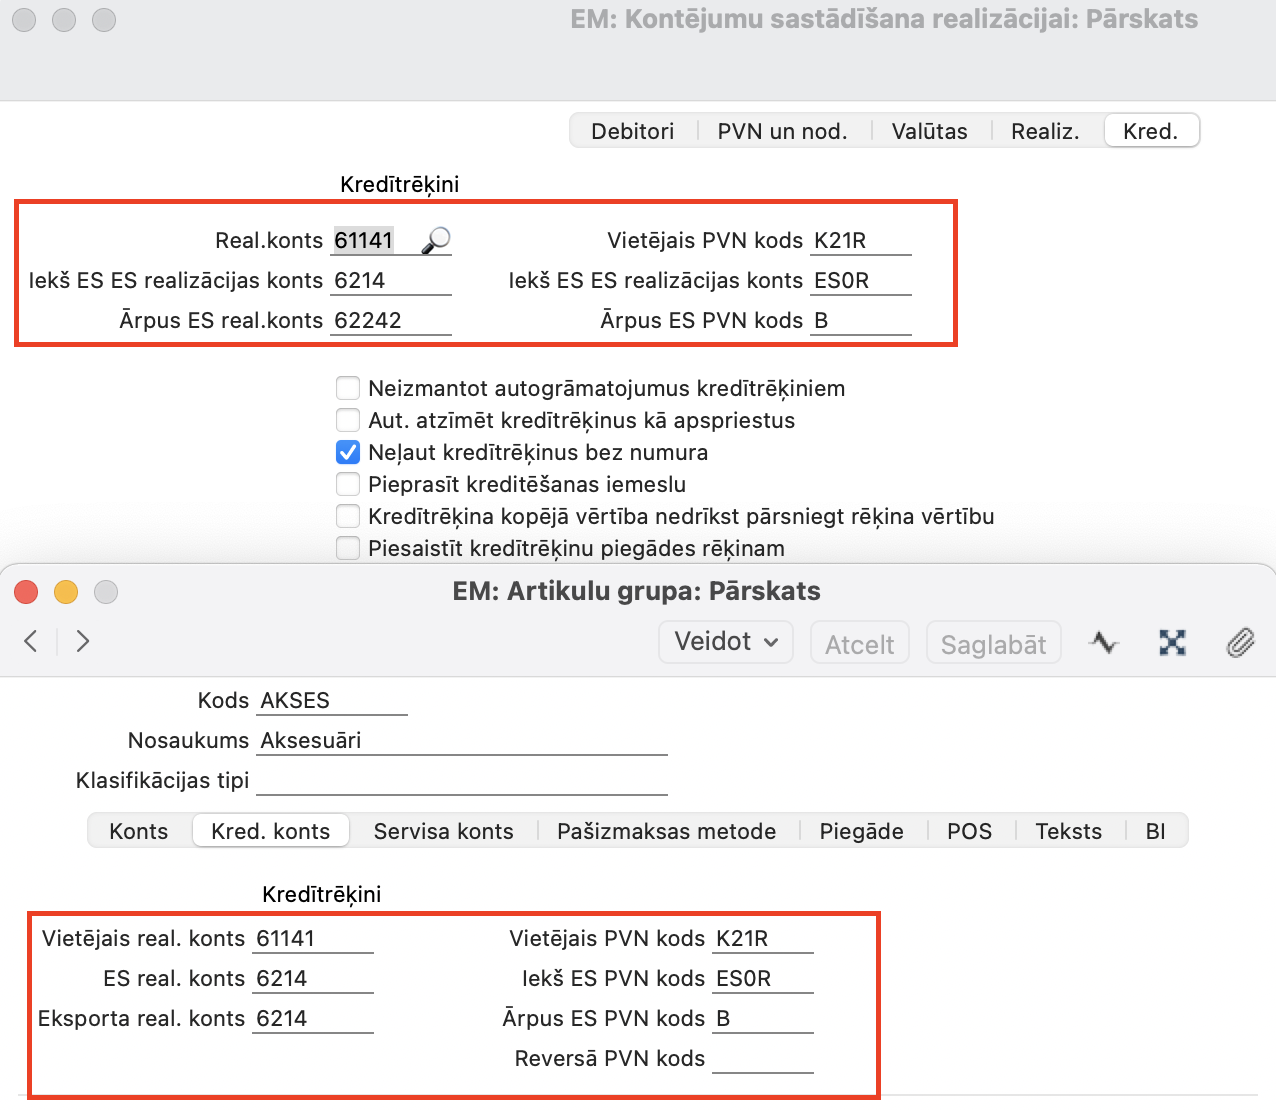The height and width of the screenshot is (1110, 1276).
Task: Open the Veidot dropdown menu
Action: (726, 642)
